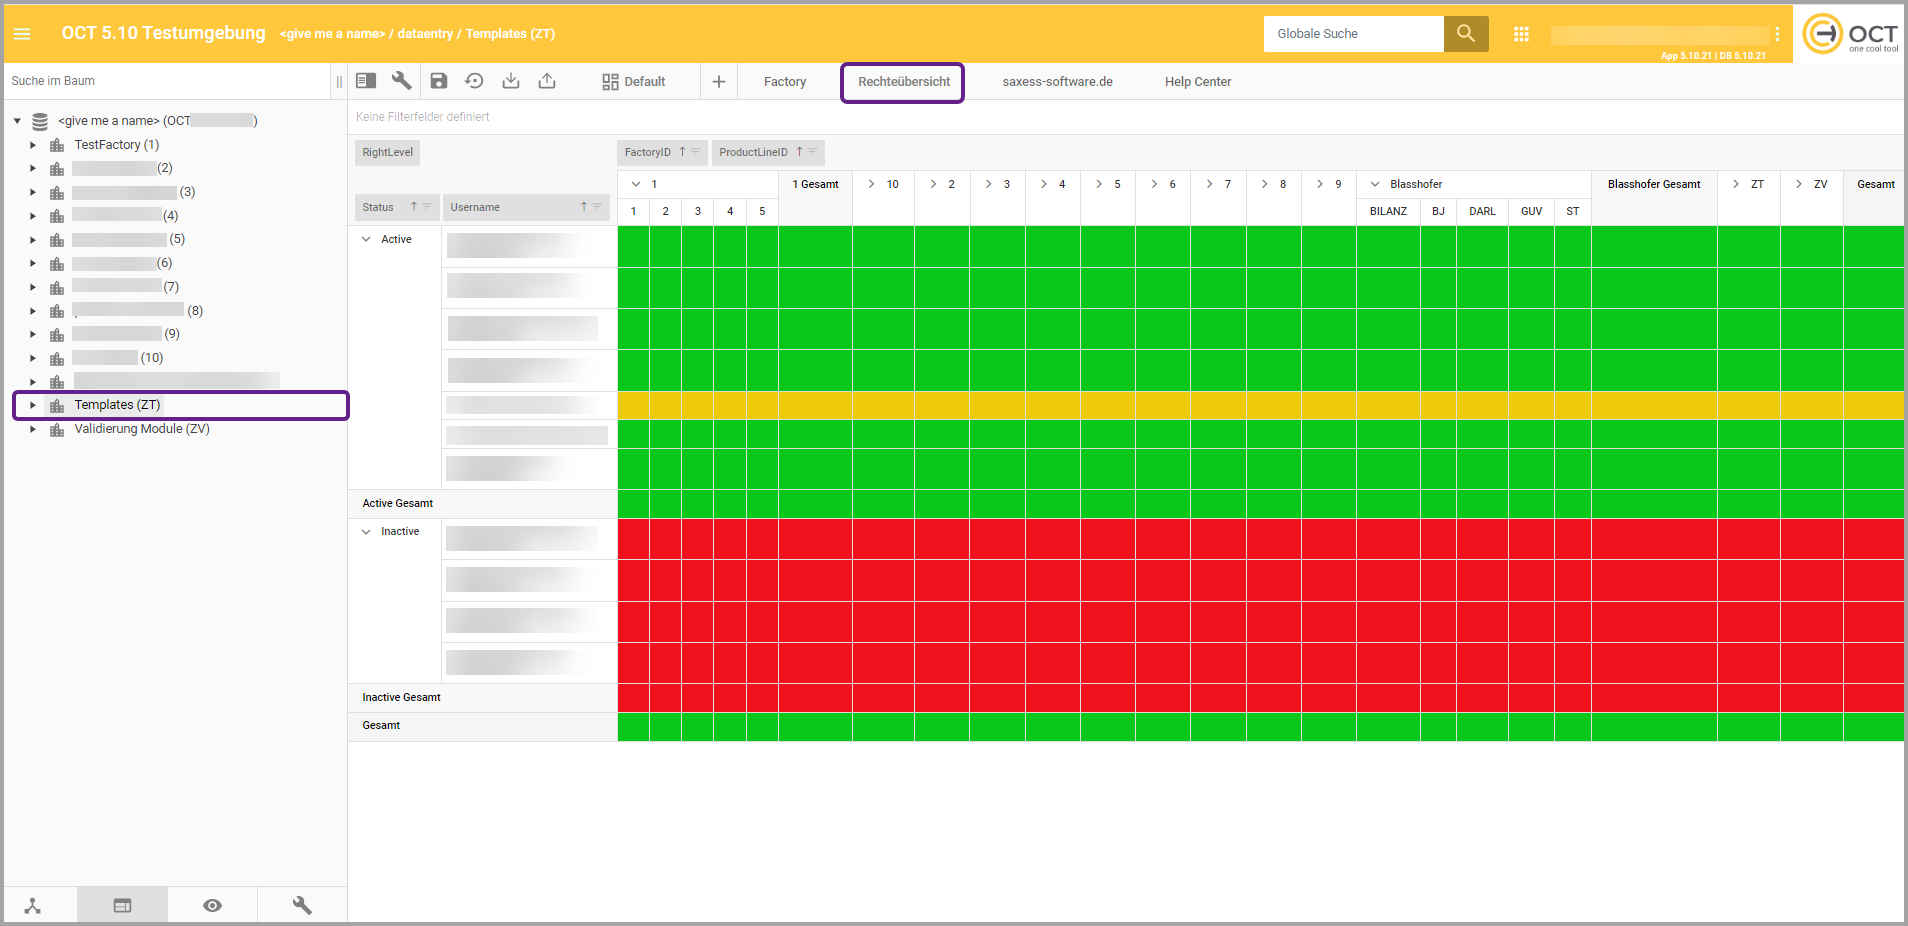Click into the Globale Suche field
This screenshot has height=926, width=1908.
[1354, 34]
